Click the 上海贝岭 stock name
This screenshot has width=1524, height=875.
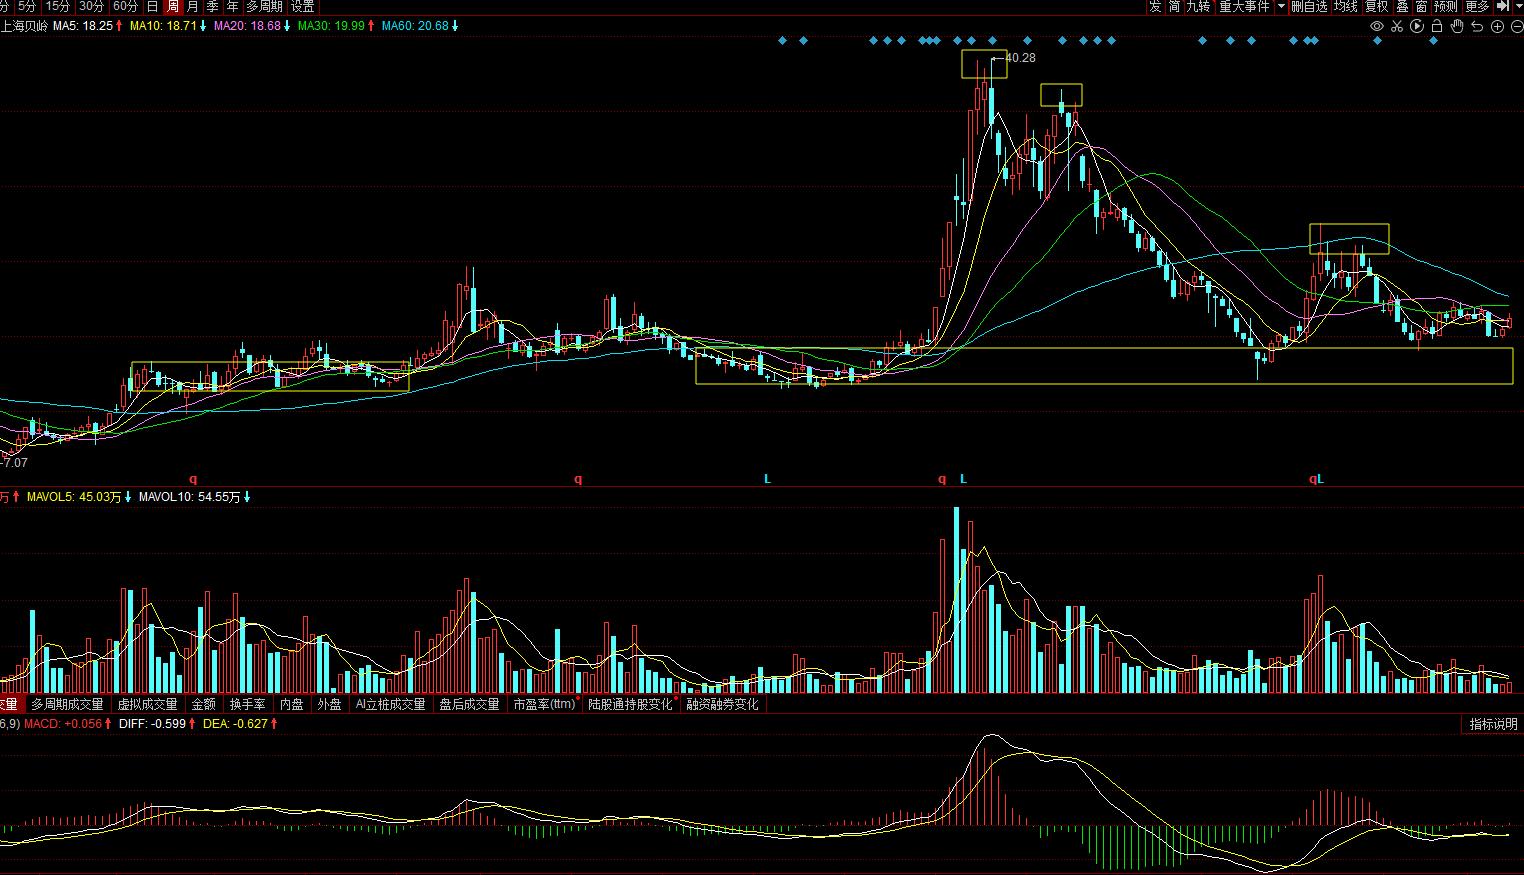tap(23, 26)
